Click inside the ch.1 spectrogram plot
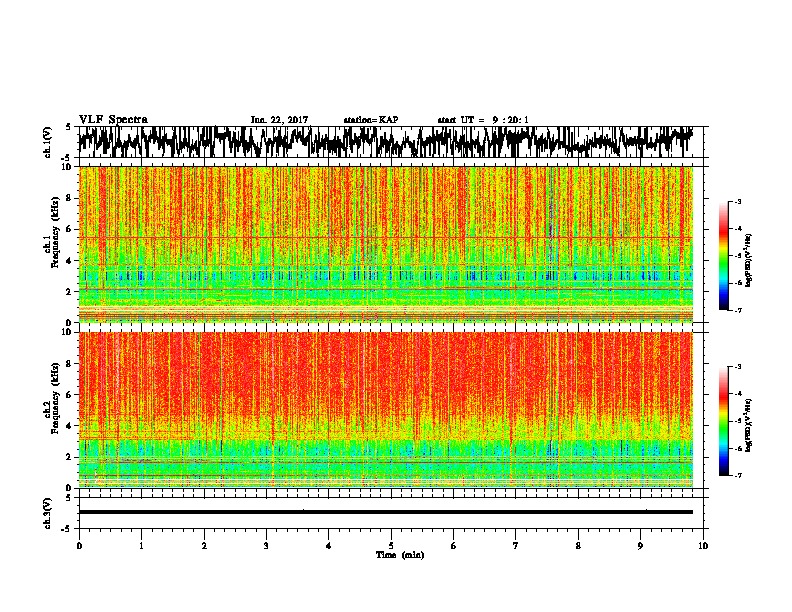This screenshot has height=612, width=792. pos(385,244)
